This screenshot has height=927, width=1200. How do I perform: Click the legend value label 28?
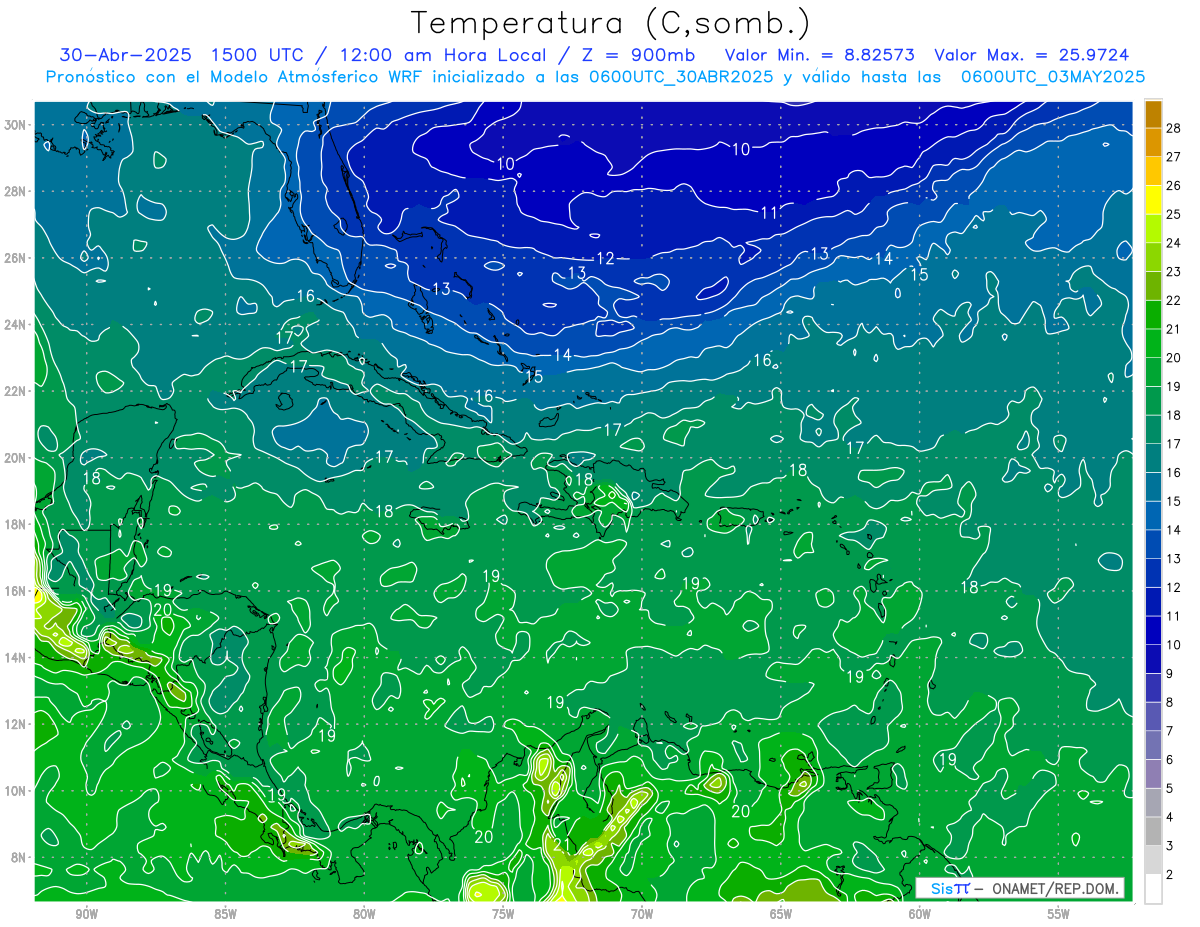click(x=1175, y=126)
